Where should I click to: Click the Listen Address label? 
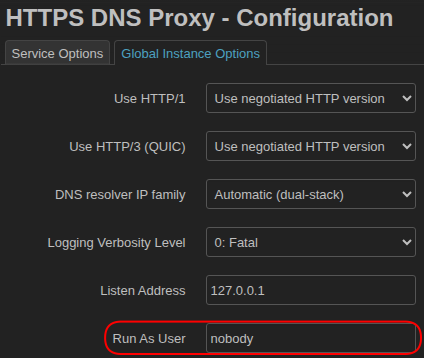143,291
